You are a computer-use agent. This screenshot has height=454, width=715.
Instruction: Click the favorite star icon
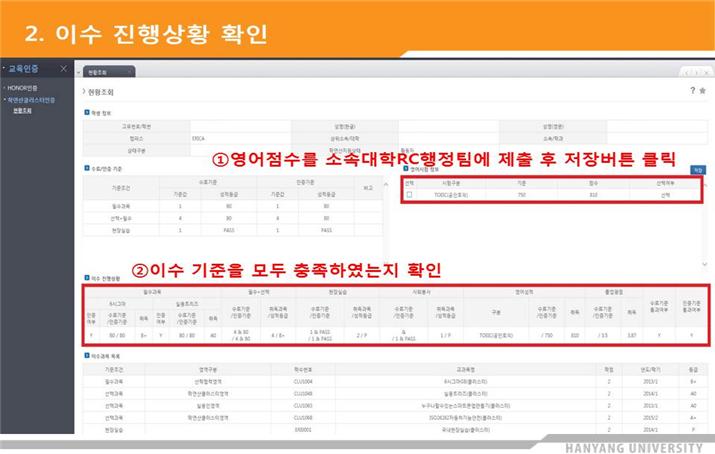coord(703,90)
